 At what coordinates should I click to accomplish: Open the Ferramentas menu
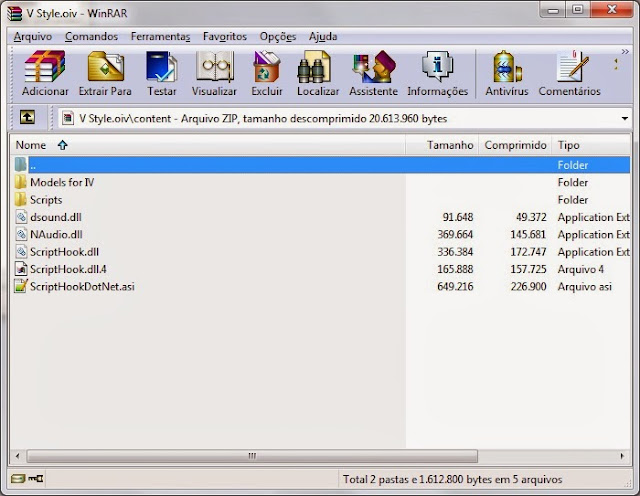pyautogui.click(x=160, y=36)
